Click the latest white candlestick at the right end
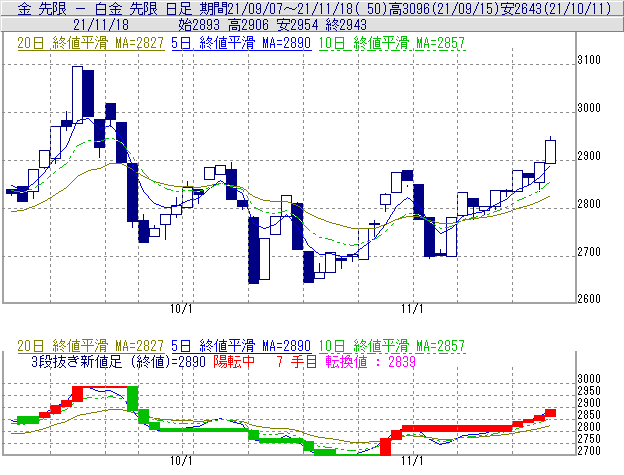 (x=550, y=152)
